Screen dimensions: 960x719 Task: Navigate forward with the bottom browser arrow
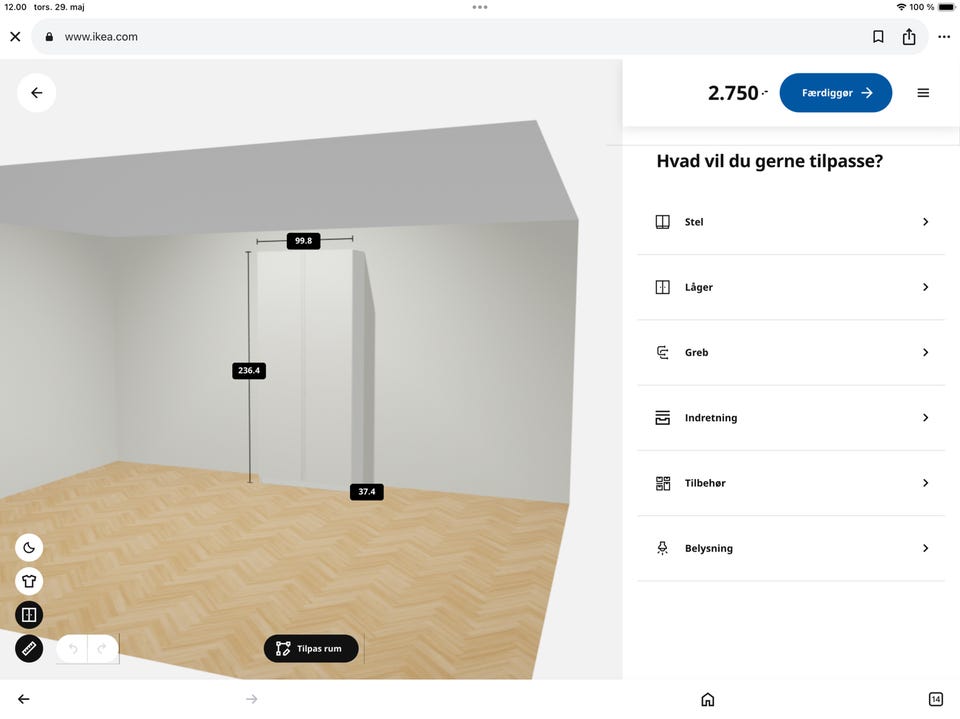point(252,699)
